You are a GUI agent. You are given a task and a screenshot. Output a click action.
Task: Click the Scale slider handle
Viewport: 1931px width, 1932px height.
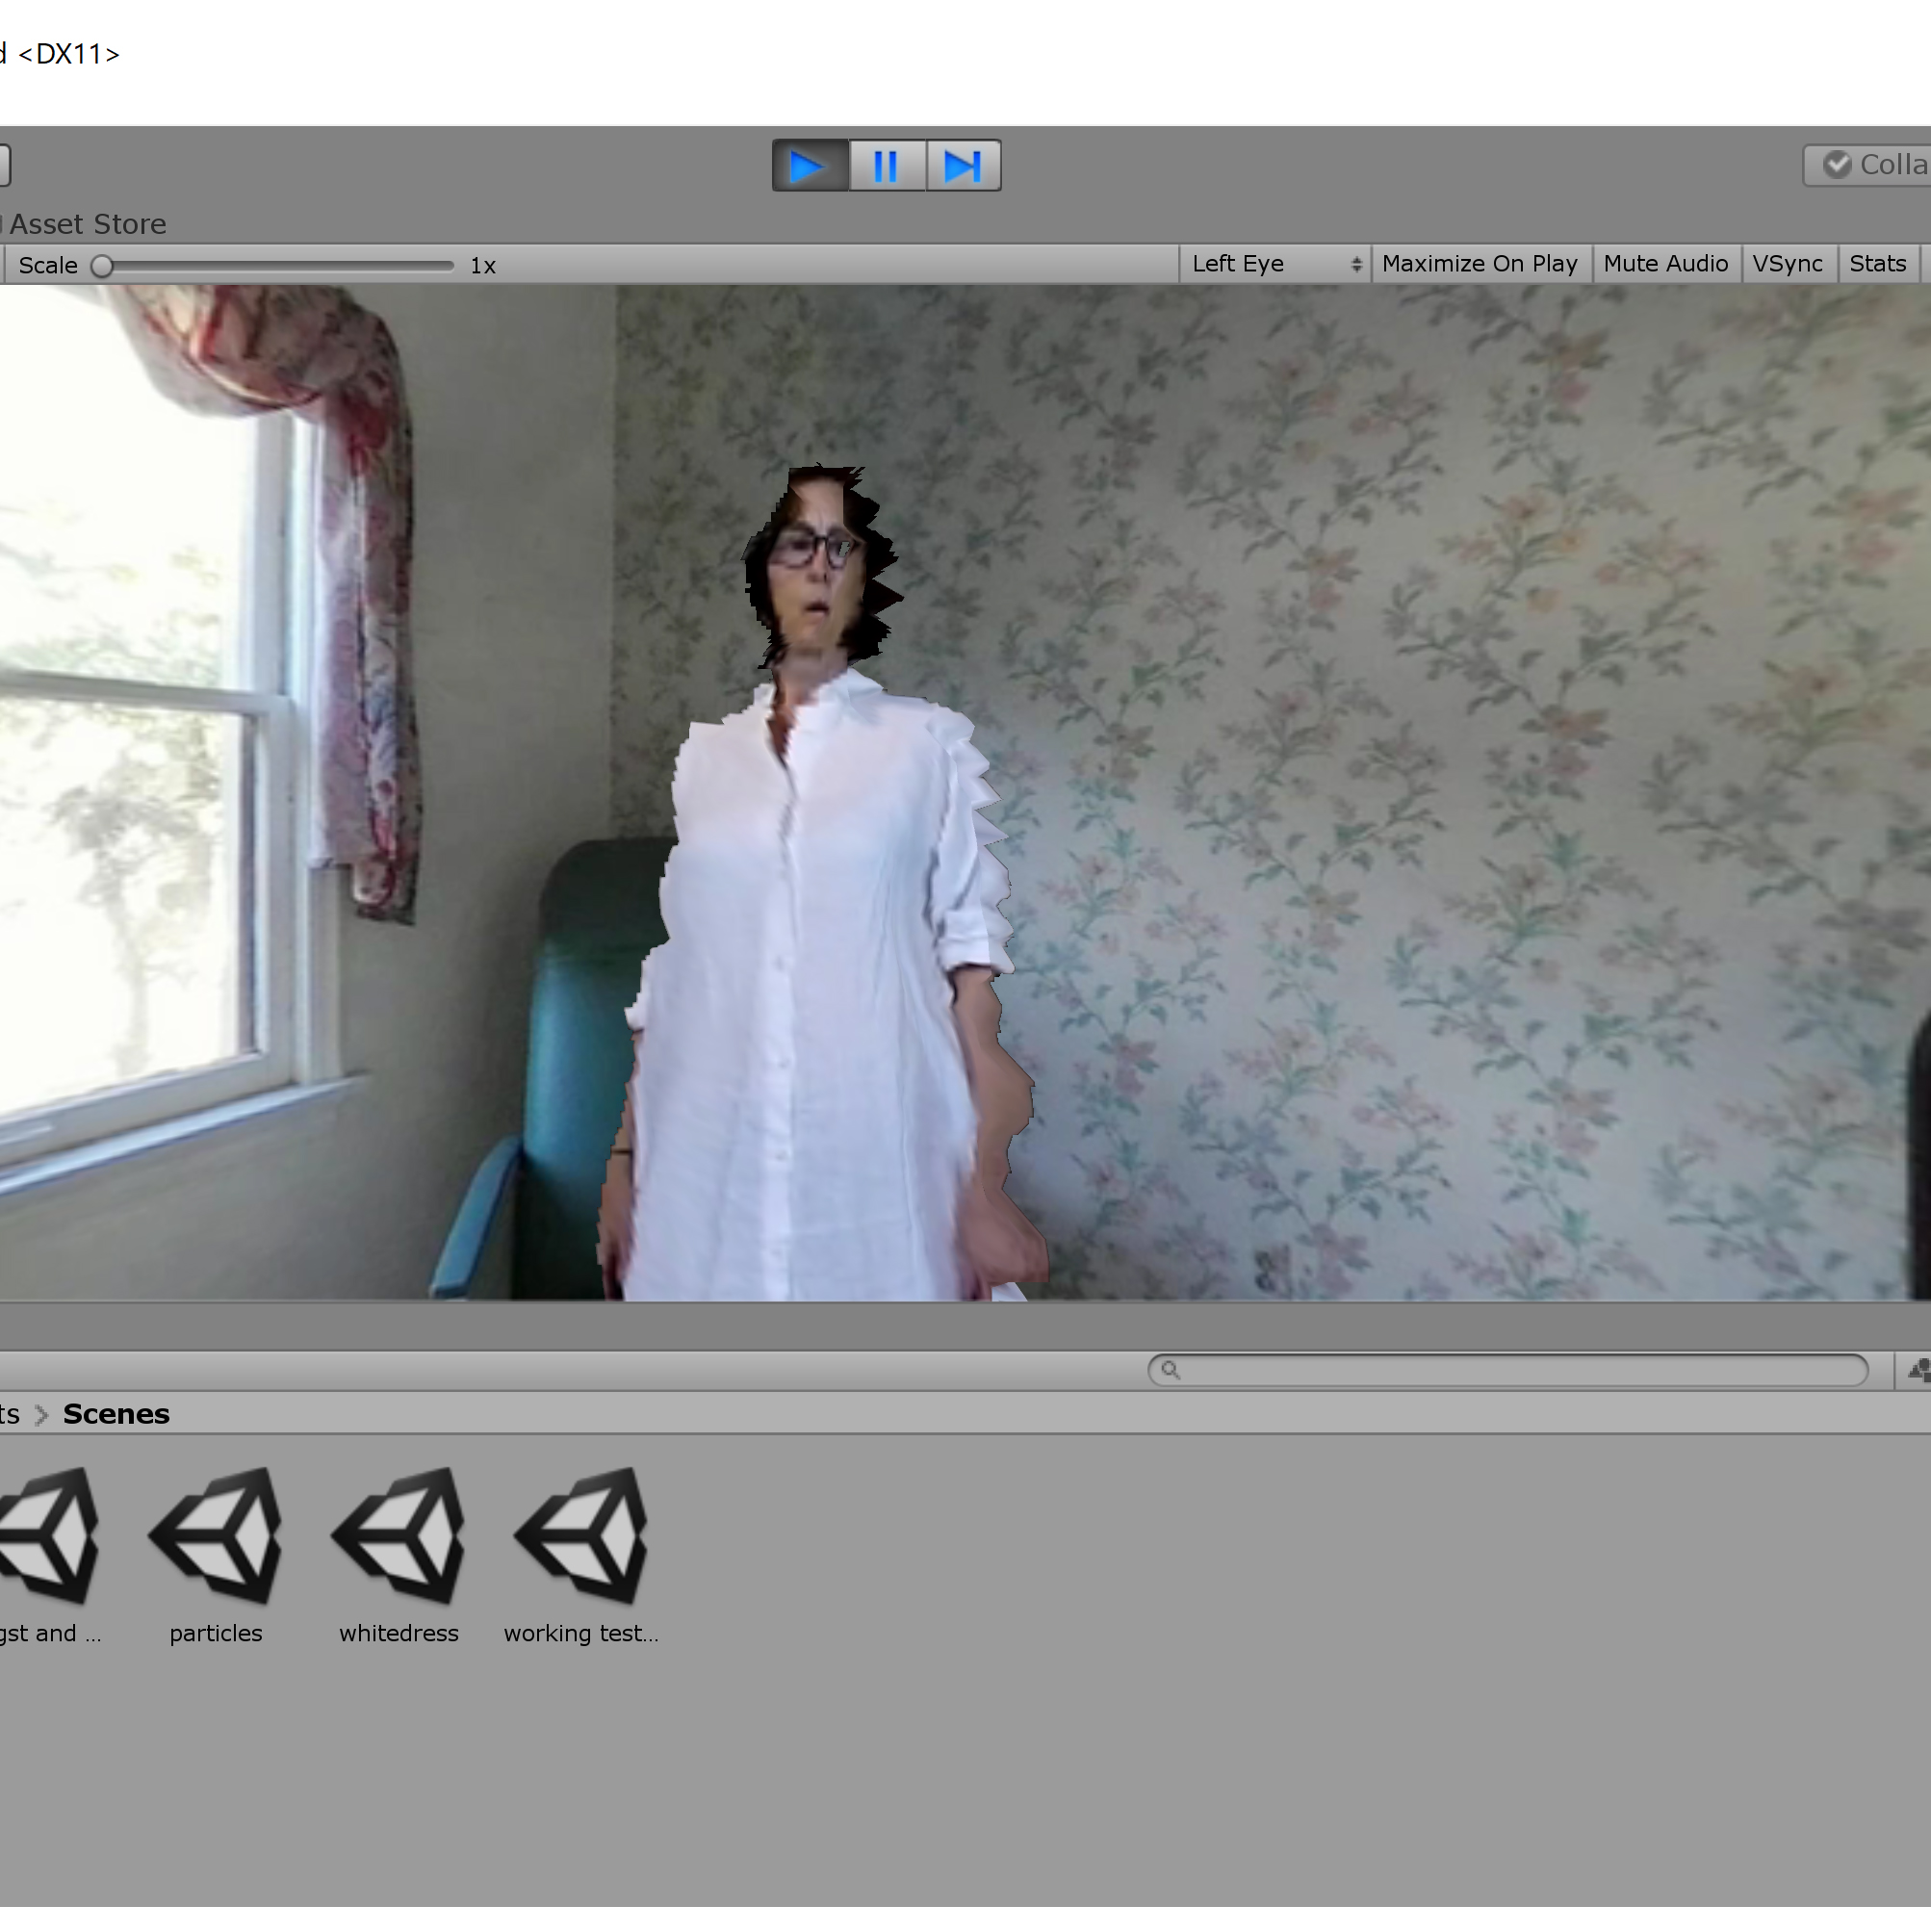(x=102, y=266)
